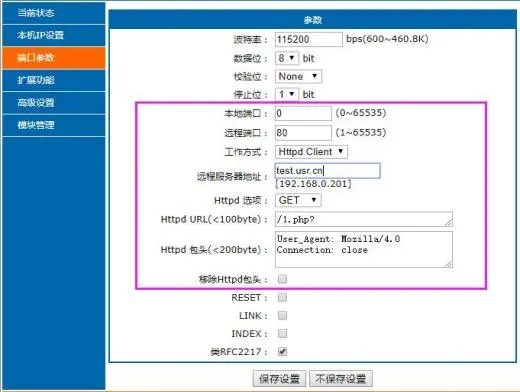Open the stop bits dropdown showing 1
Viewport: 520px width, 392px height.
pyautogui.click(x=287, y=94)
